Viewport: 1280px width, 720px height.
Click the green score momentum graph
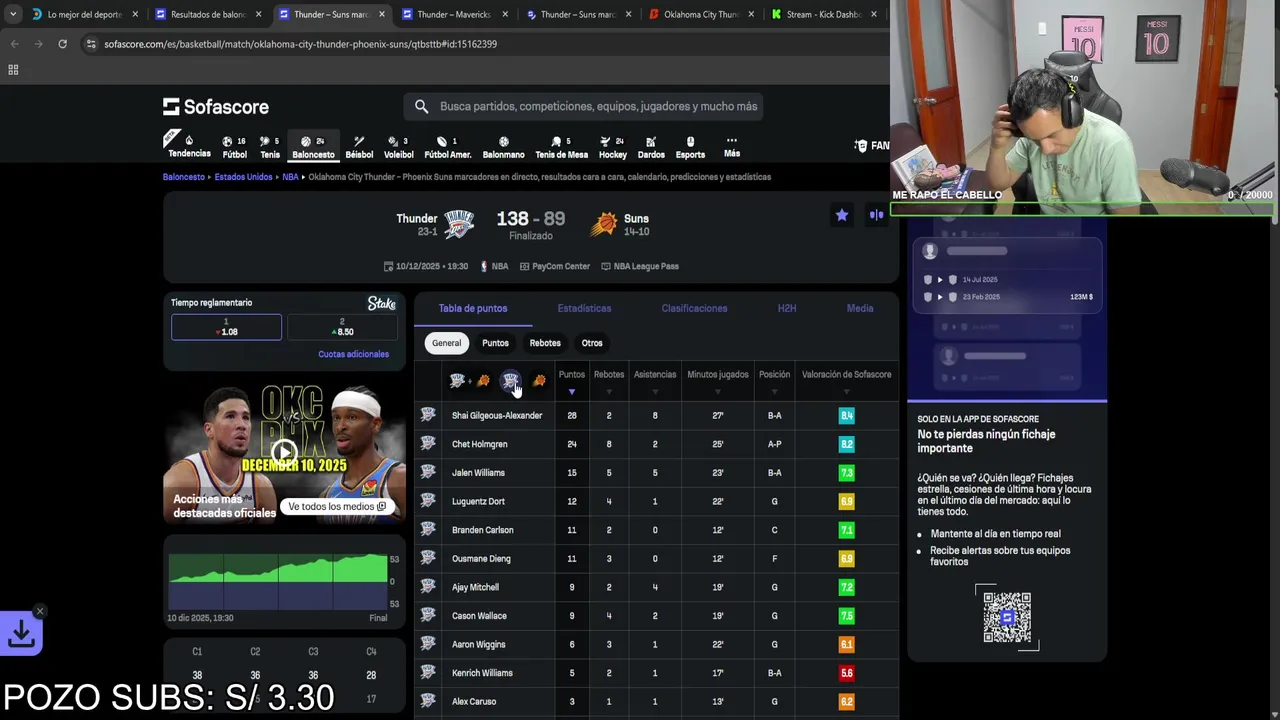278,582
